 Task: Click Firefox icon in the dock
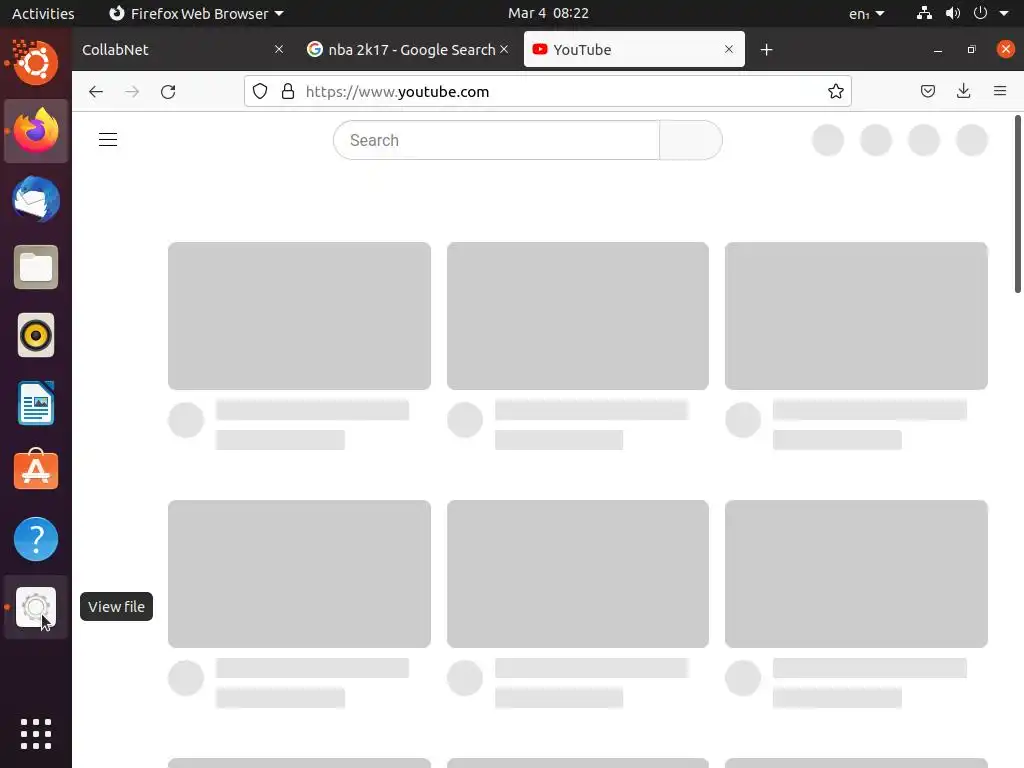(x=36, y=131)
